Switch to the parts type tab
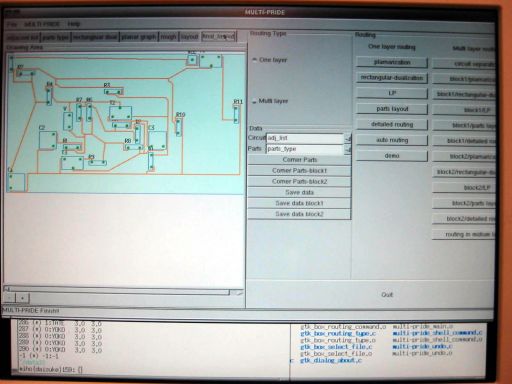512x384 pixels. tap(56, 37)
